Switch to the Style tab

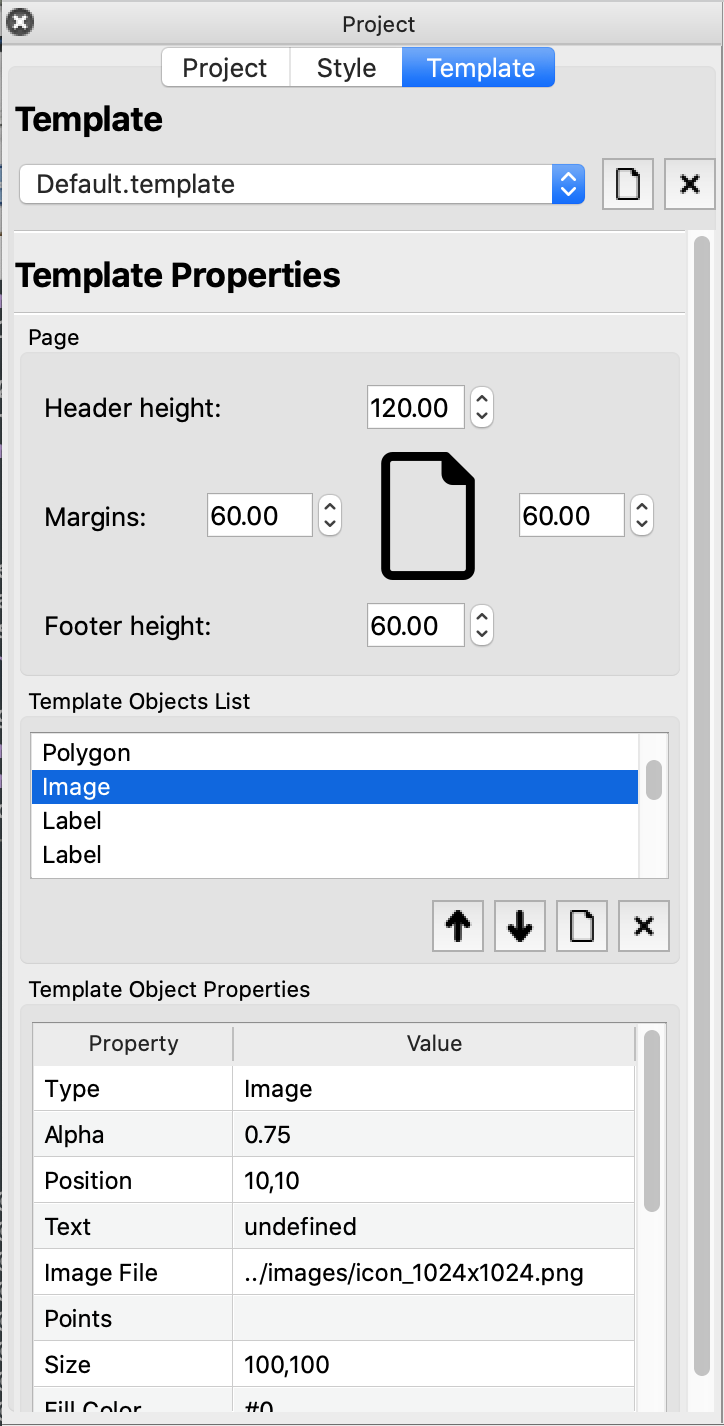tap(346, 68)
